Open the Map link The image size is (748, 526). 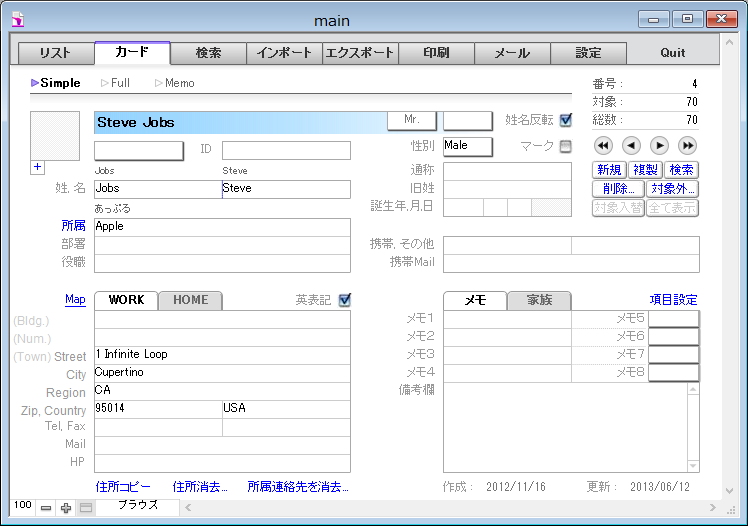[x=75, y=299]
